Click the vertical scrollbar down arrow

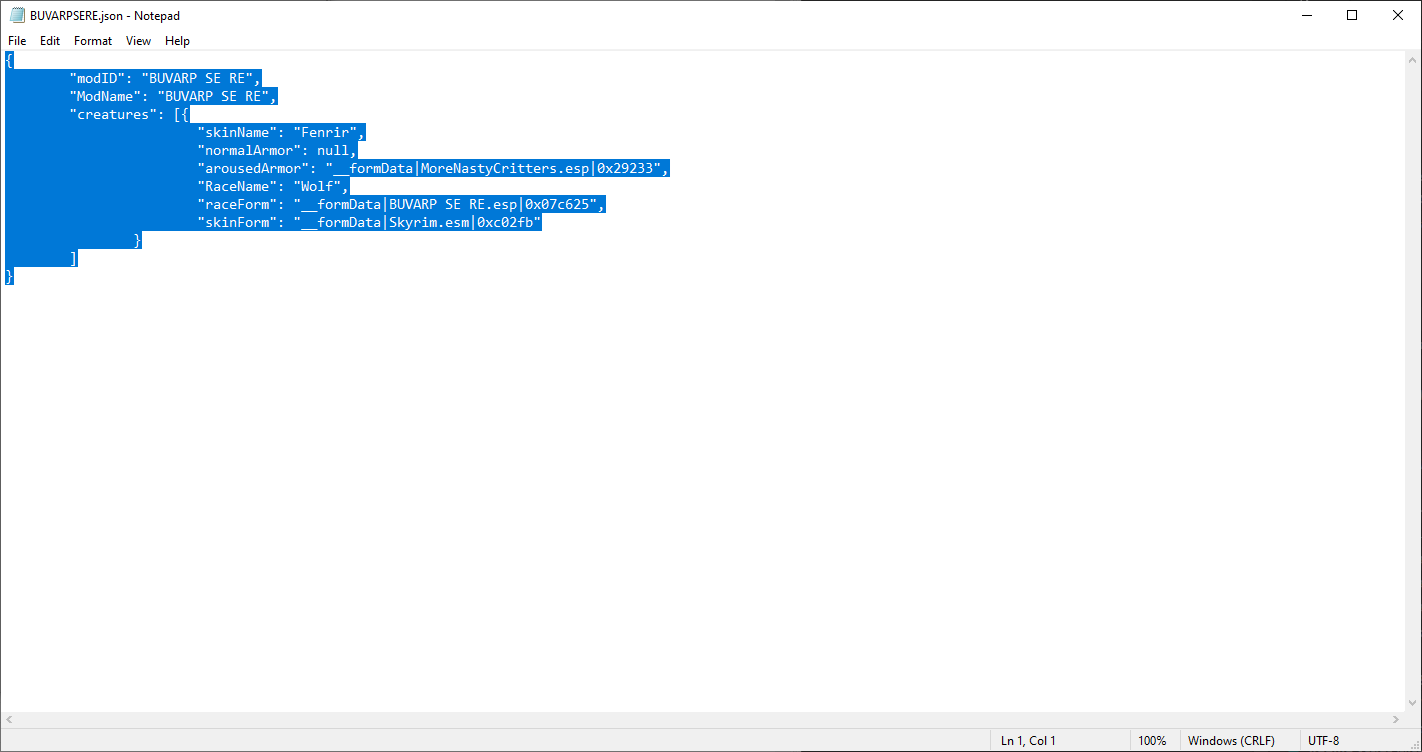1413,703
